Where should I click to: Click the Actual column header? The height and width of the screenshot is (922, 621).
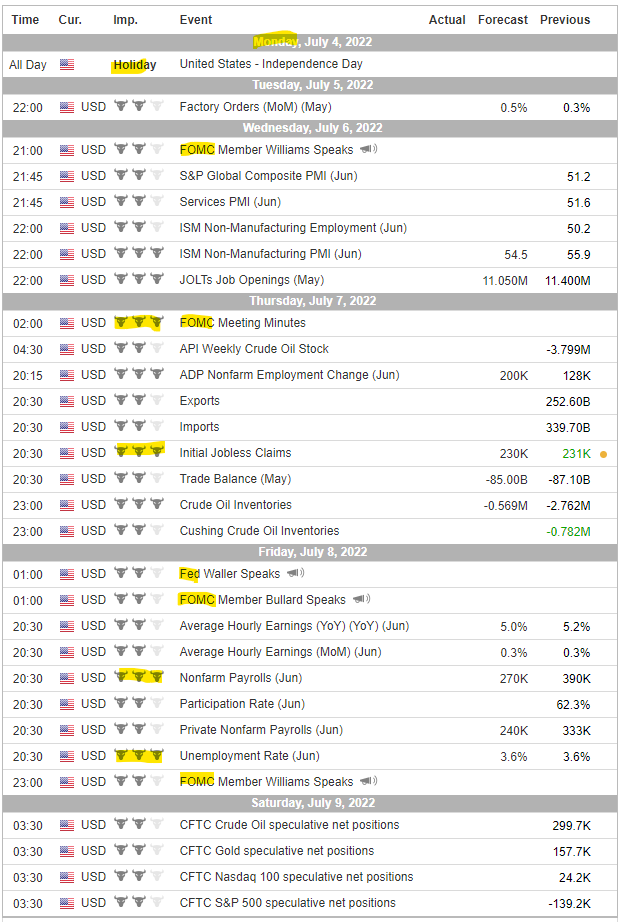[447, 19]
